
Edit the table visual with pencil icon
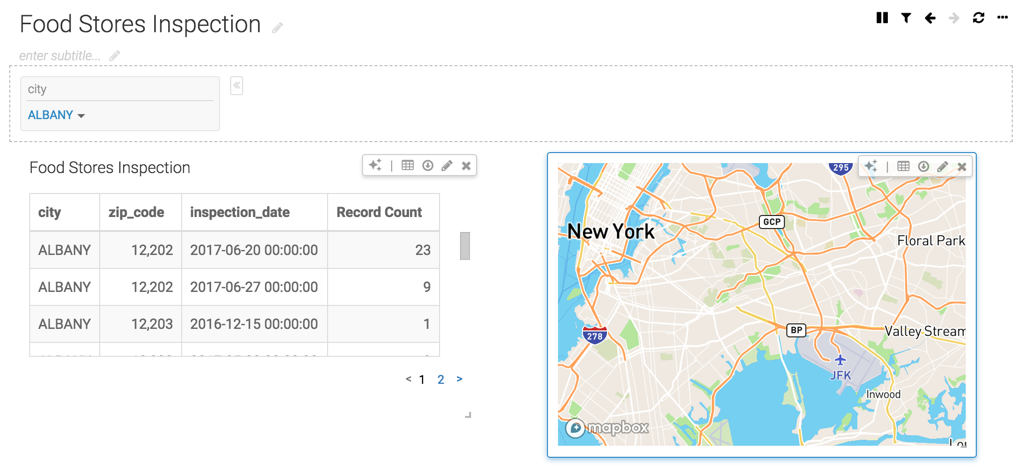tap(447, 166)
